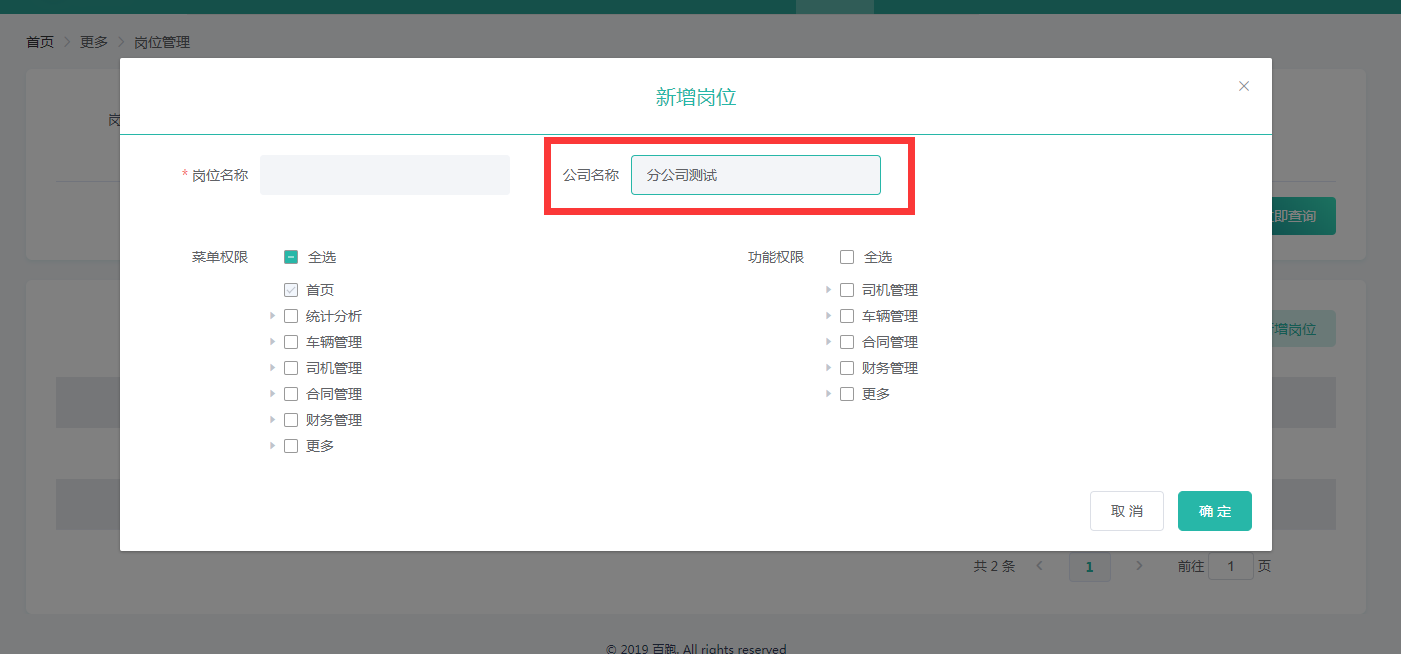Expand the 统计分析 tree node arrow
The image size is (1401, 654).
pyautogui.click(x=272, y=316)
